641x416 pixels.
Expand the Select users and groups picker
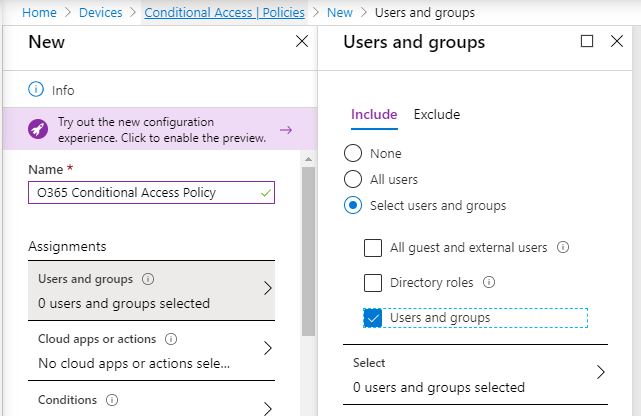[x=479, y=374]
